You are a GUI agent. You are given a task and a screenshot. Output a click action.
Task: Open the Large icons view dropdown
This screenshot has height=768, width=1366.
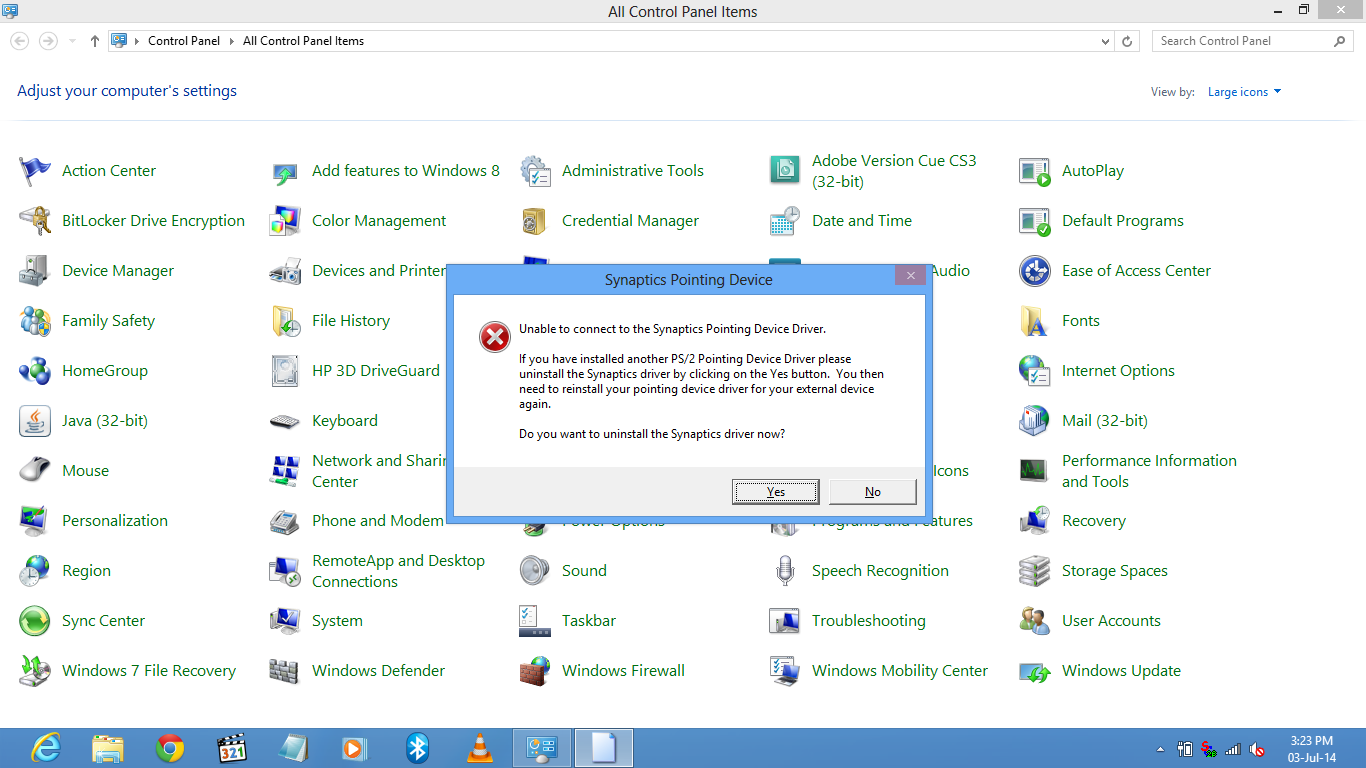(1240, 91)
